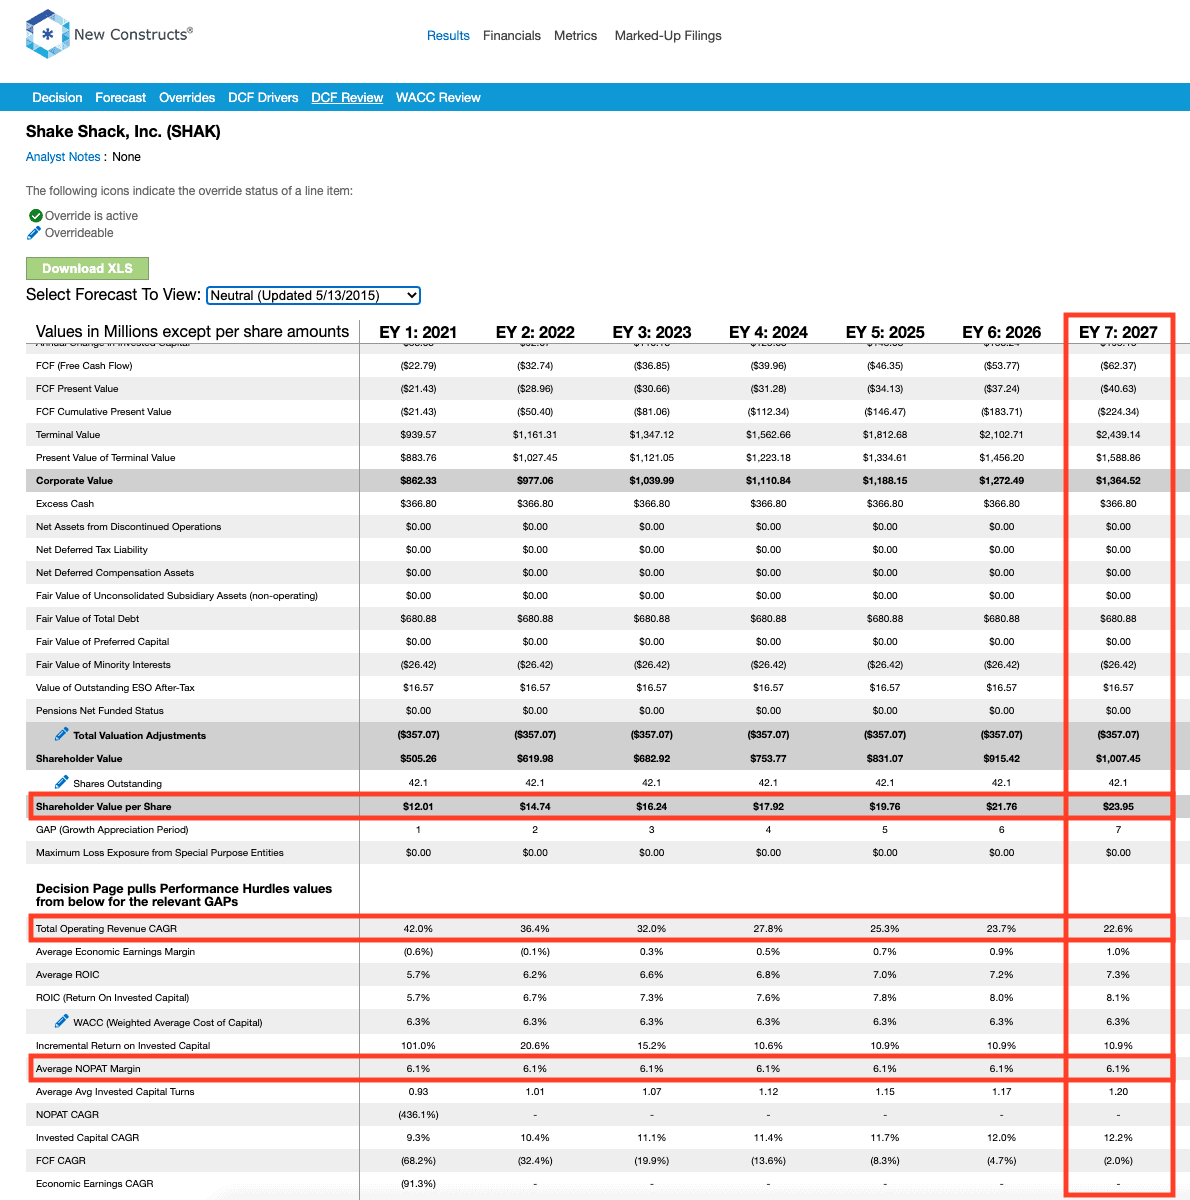Click the EY 1: 2021 column header
Image resolution: width=1190 pixels, height=1200 pixels.
pyautogui.click(x=418, y=332)
